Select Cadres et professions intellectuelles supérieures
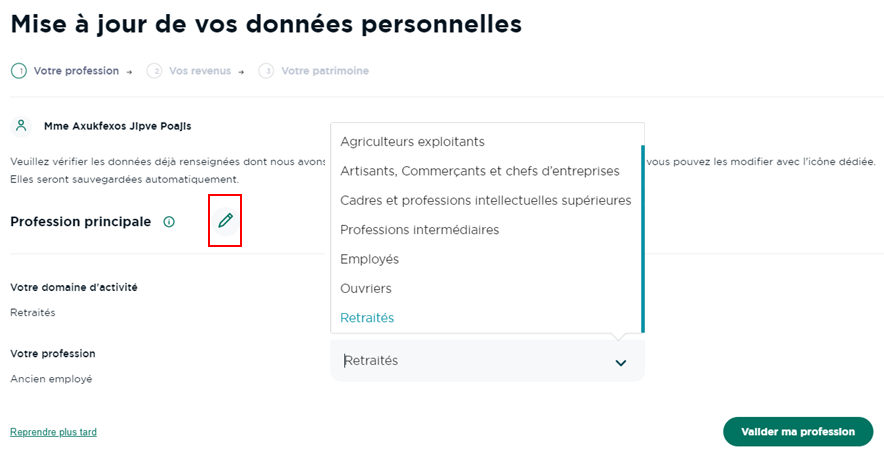 [485, 200]
